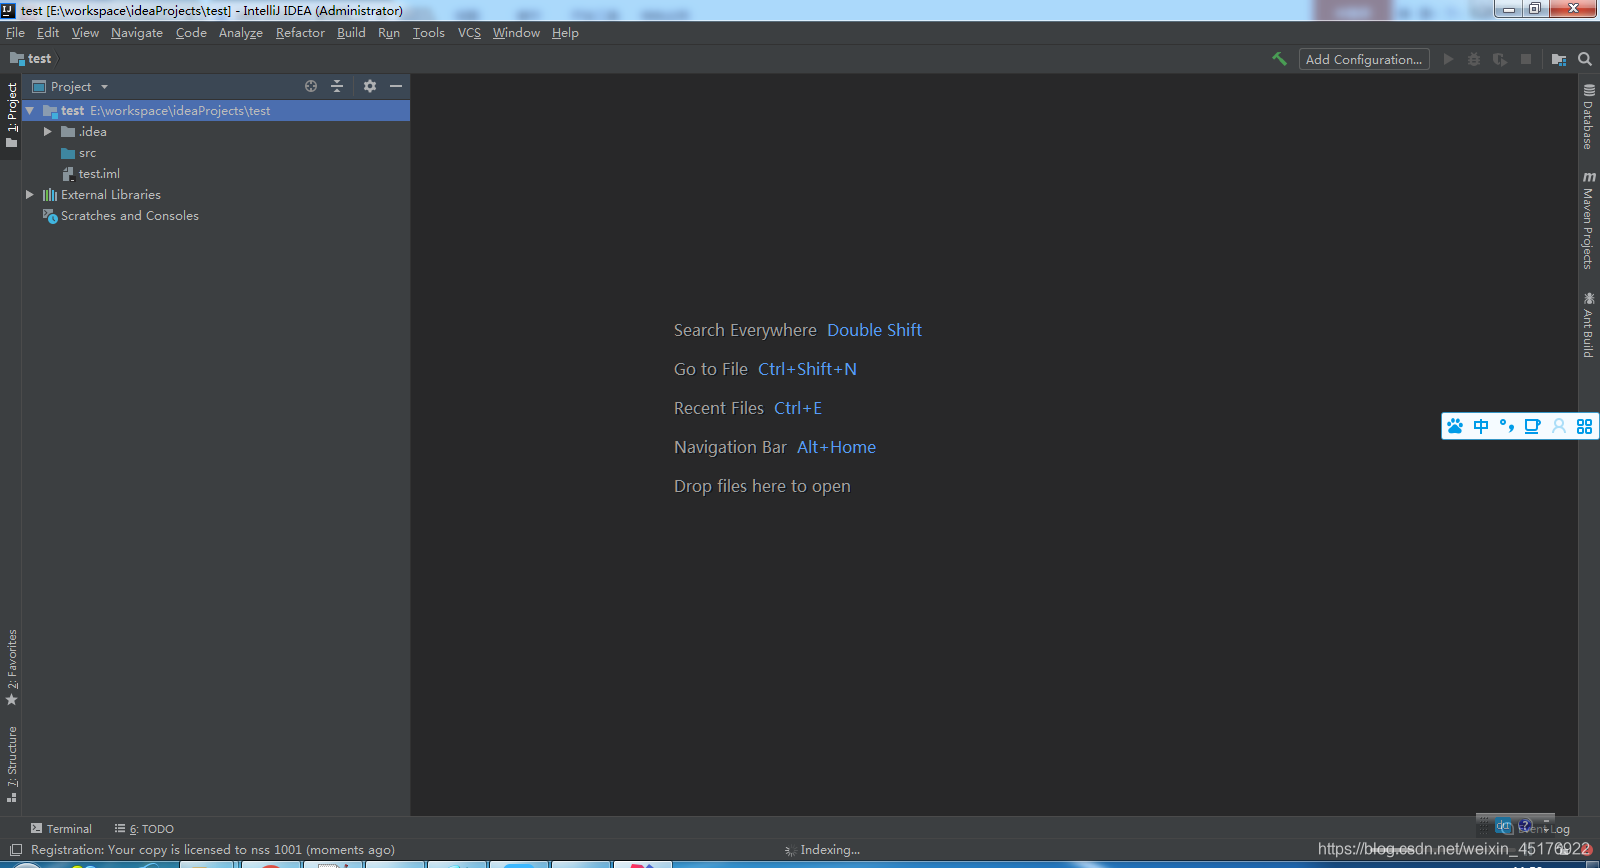Open the File menu
Image resolution: width=1600 pixels, height=868 pixels.
pyautogui.click(x=15, y=33)
